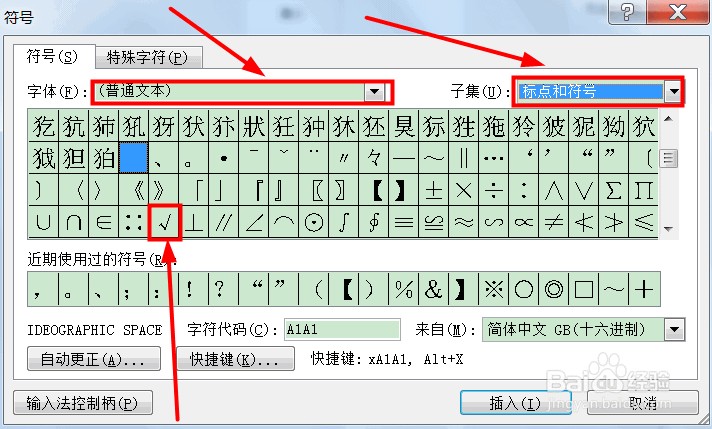Close the symbol dialog window
This screenshot has height=429, width=712.
point(678,11)
